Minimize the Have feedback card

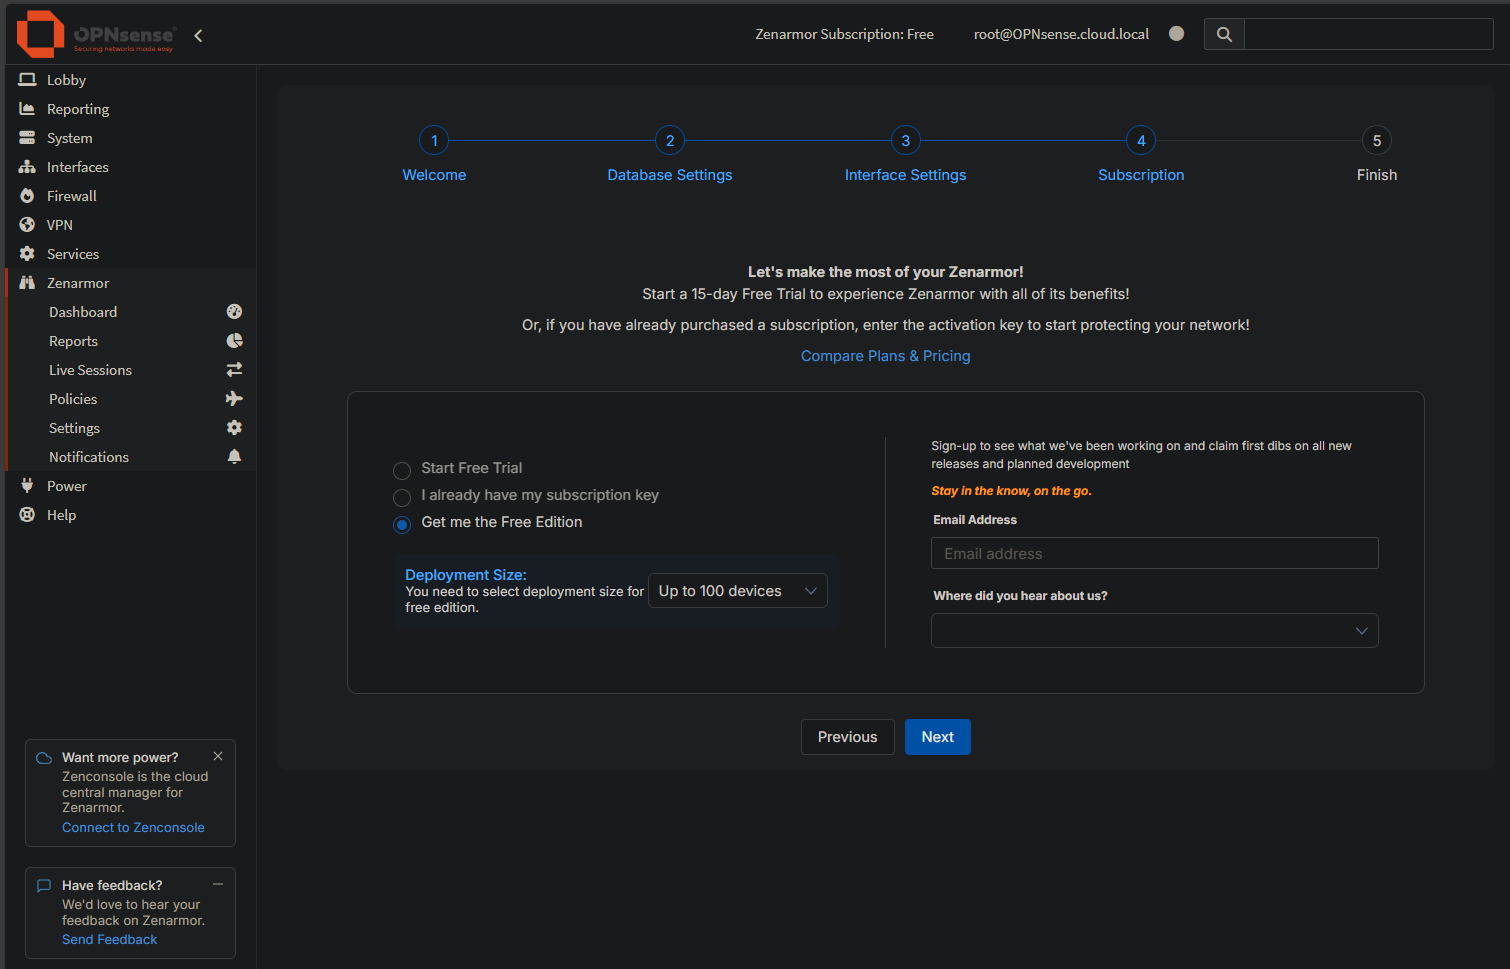[218, 884]
